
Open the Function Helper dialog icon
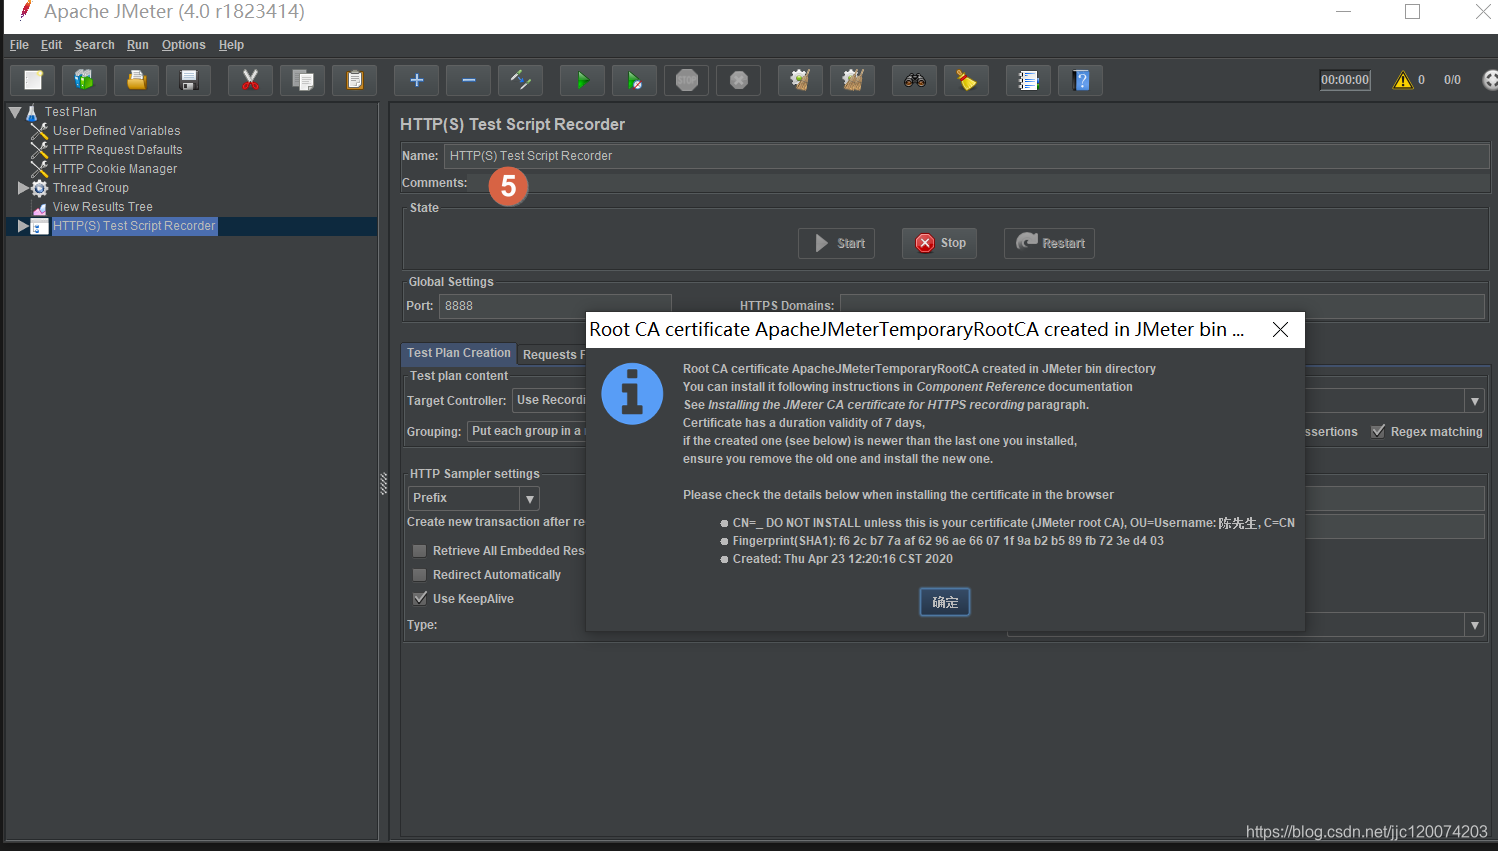(1028, 80)
